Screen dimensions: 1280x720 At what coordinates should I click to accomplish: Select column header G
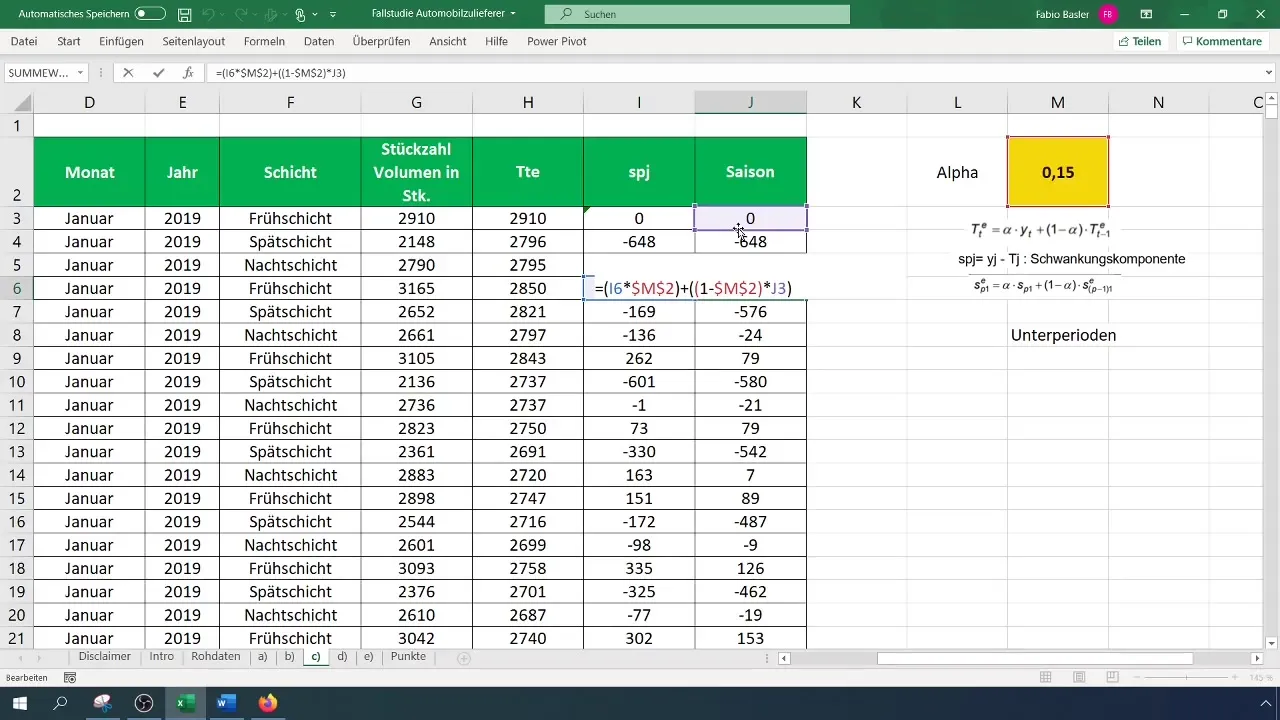tap(416, 102)
